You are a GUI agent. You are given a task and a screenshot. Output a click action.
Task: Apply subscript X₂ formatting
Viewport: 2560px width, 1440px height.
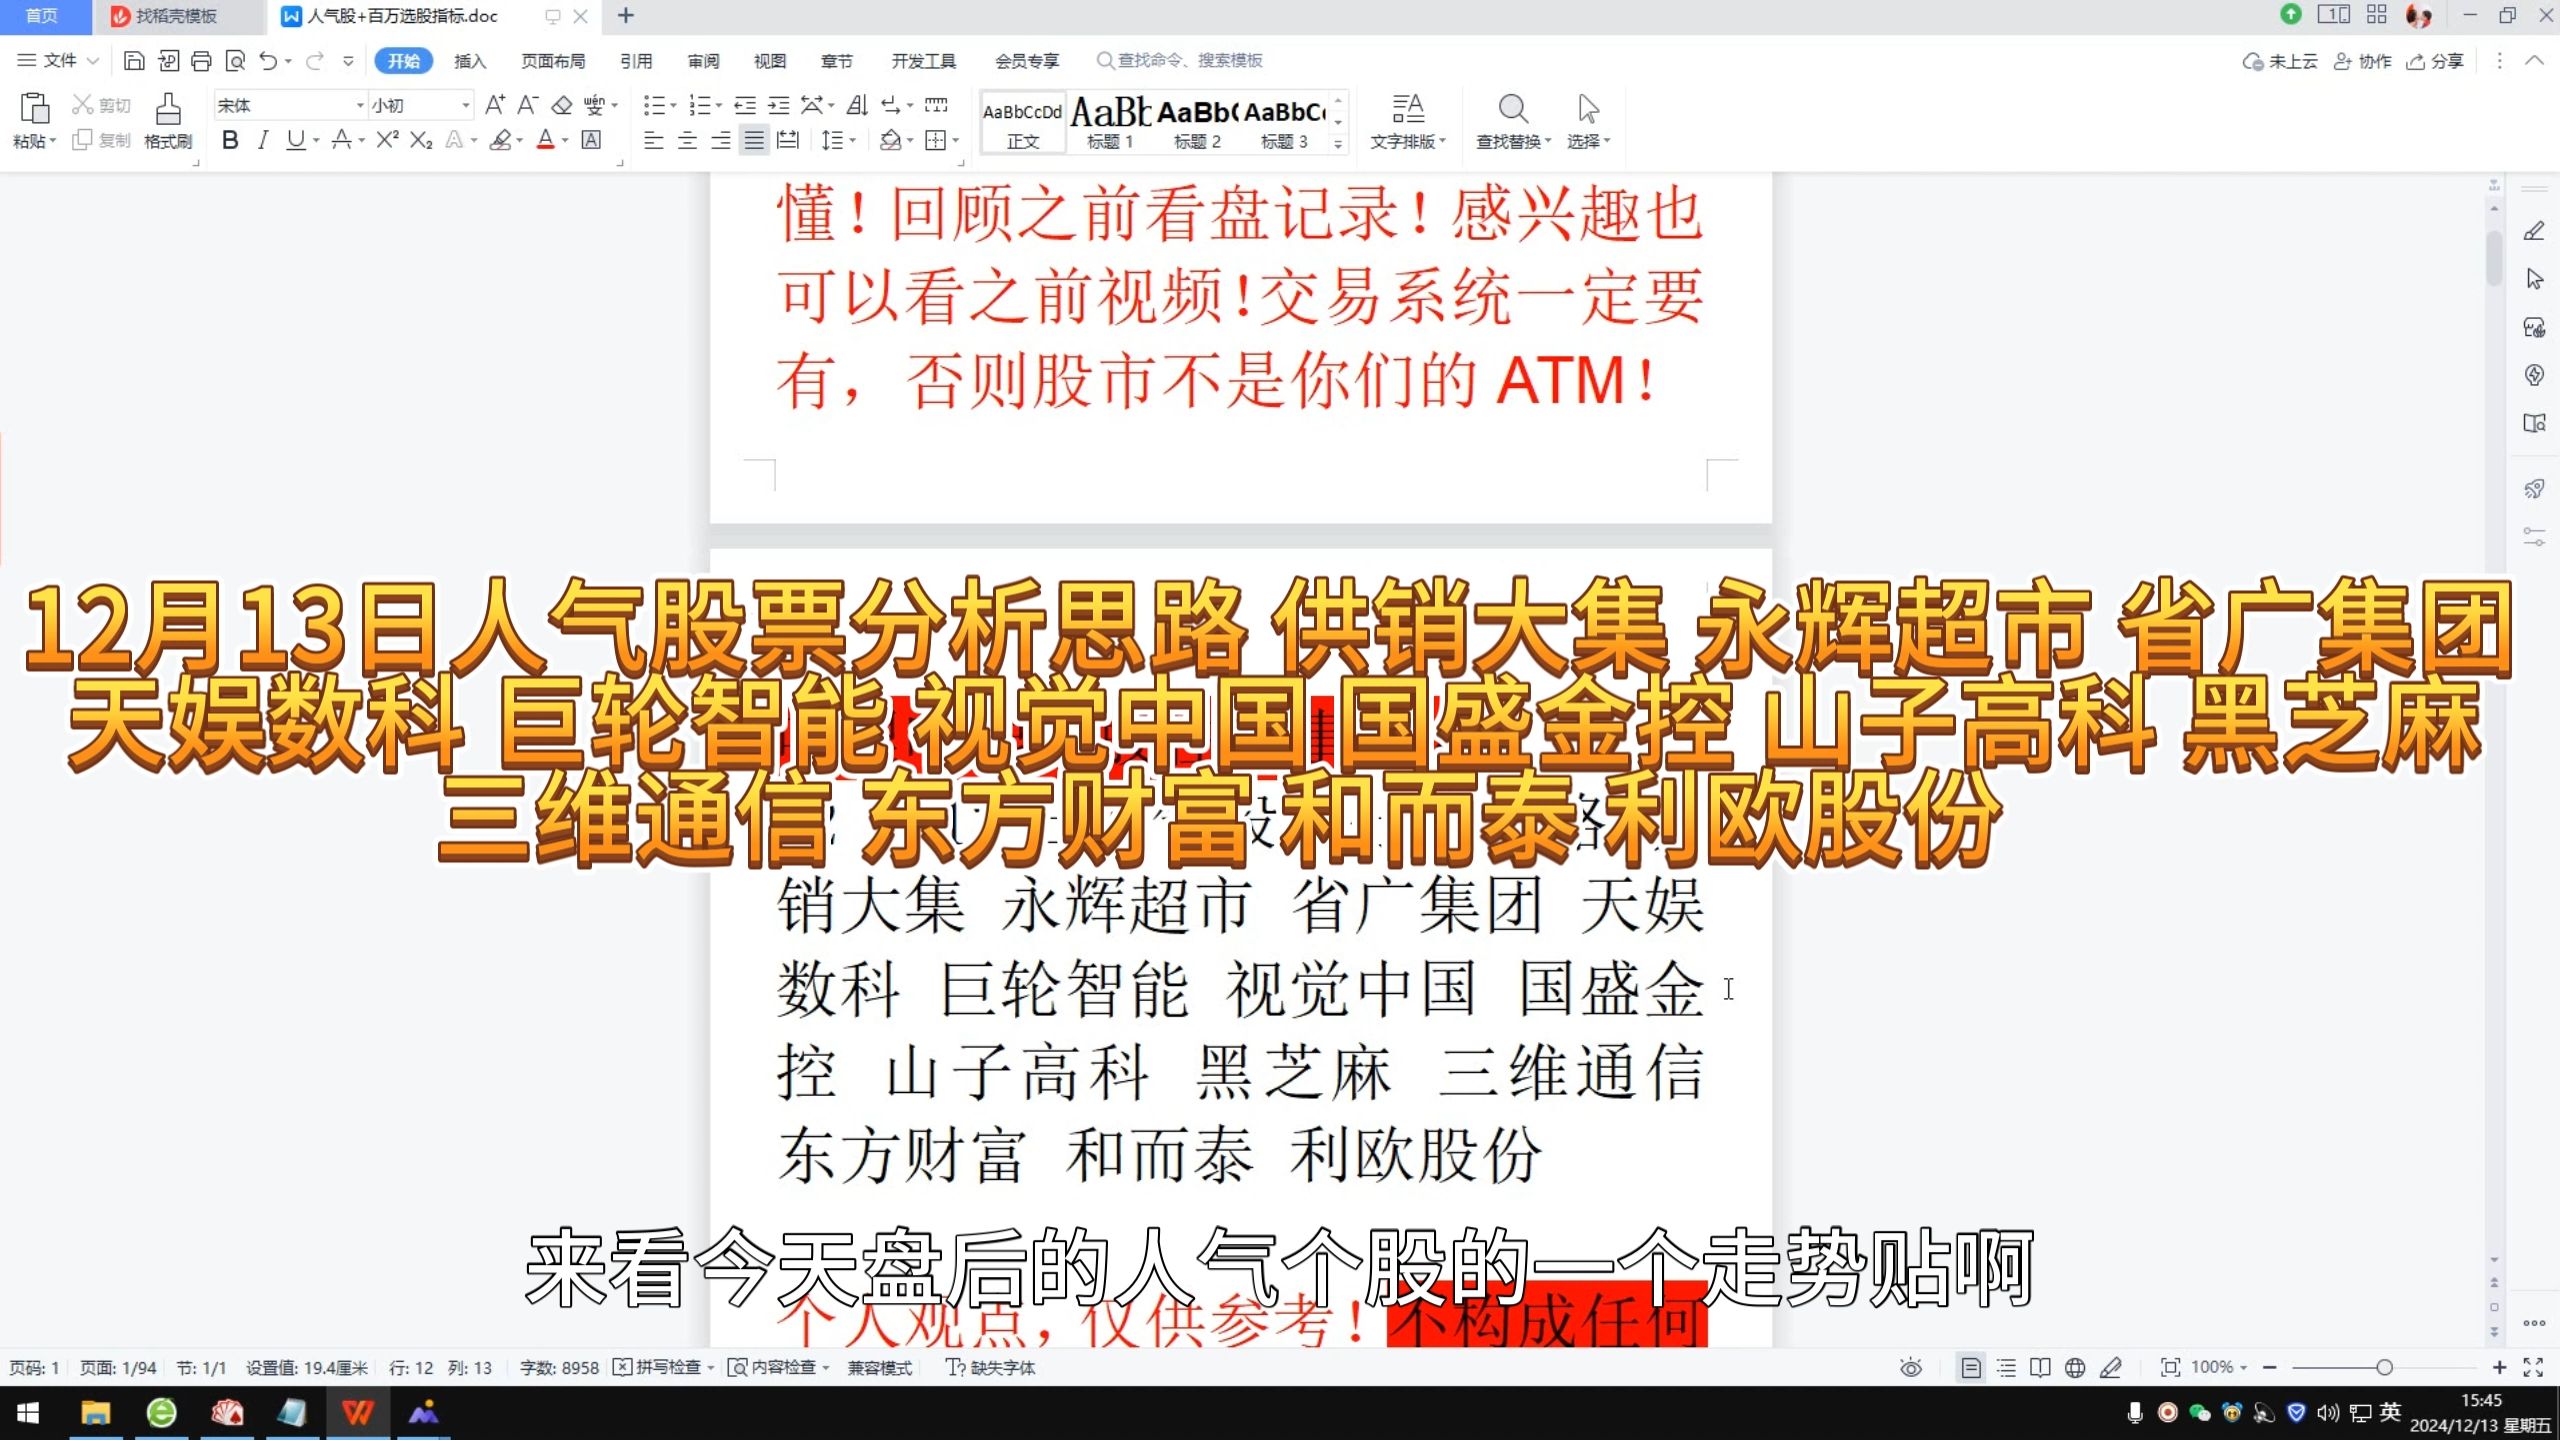click(421, 140)
